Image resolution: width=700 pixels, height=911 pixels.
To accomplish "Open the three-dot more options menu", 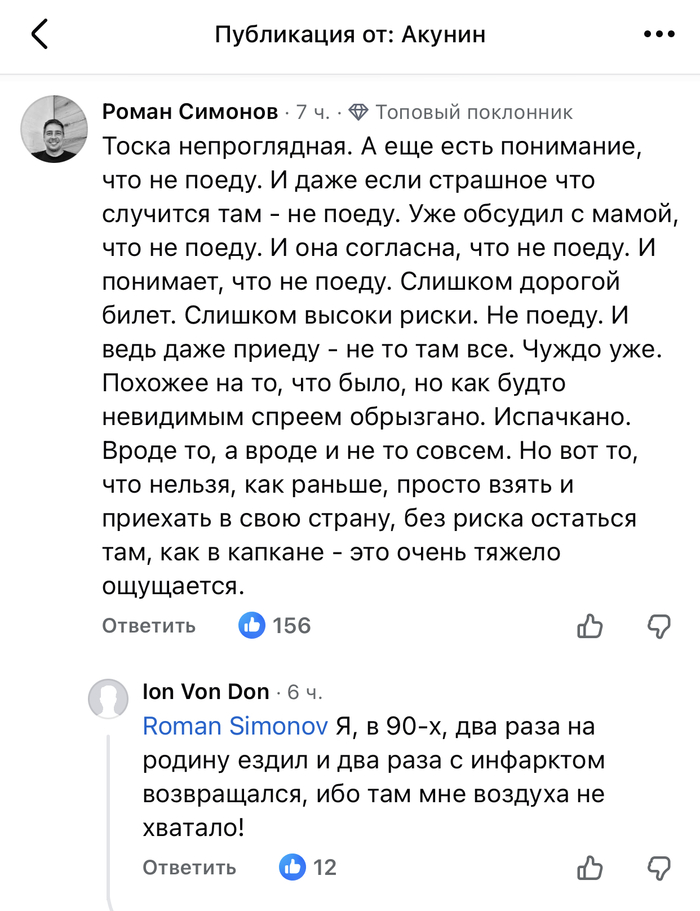I will click(659, 35).
